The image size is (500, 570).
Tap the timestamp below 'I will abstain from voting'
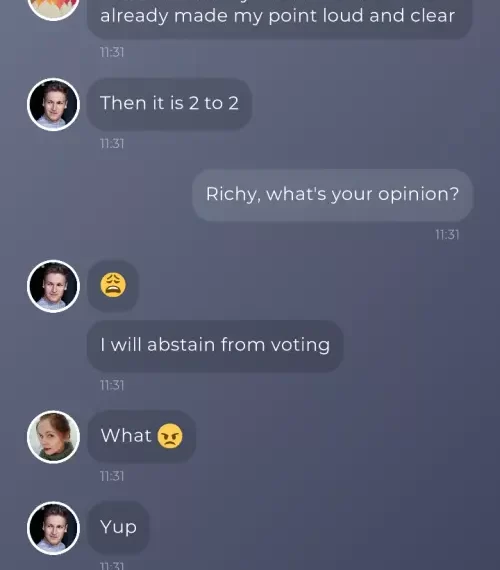point(112,385)
